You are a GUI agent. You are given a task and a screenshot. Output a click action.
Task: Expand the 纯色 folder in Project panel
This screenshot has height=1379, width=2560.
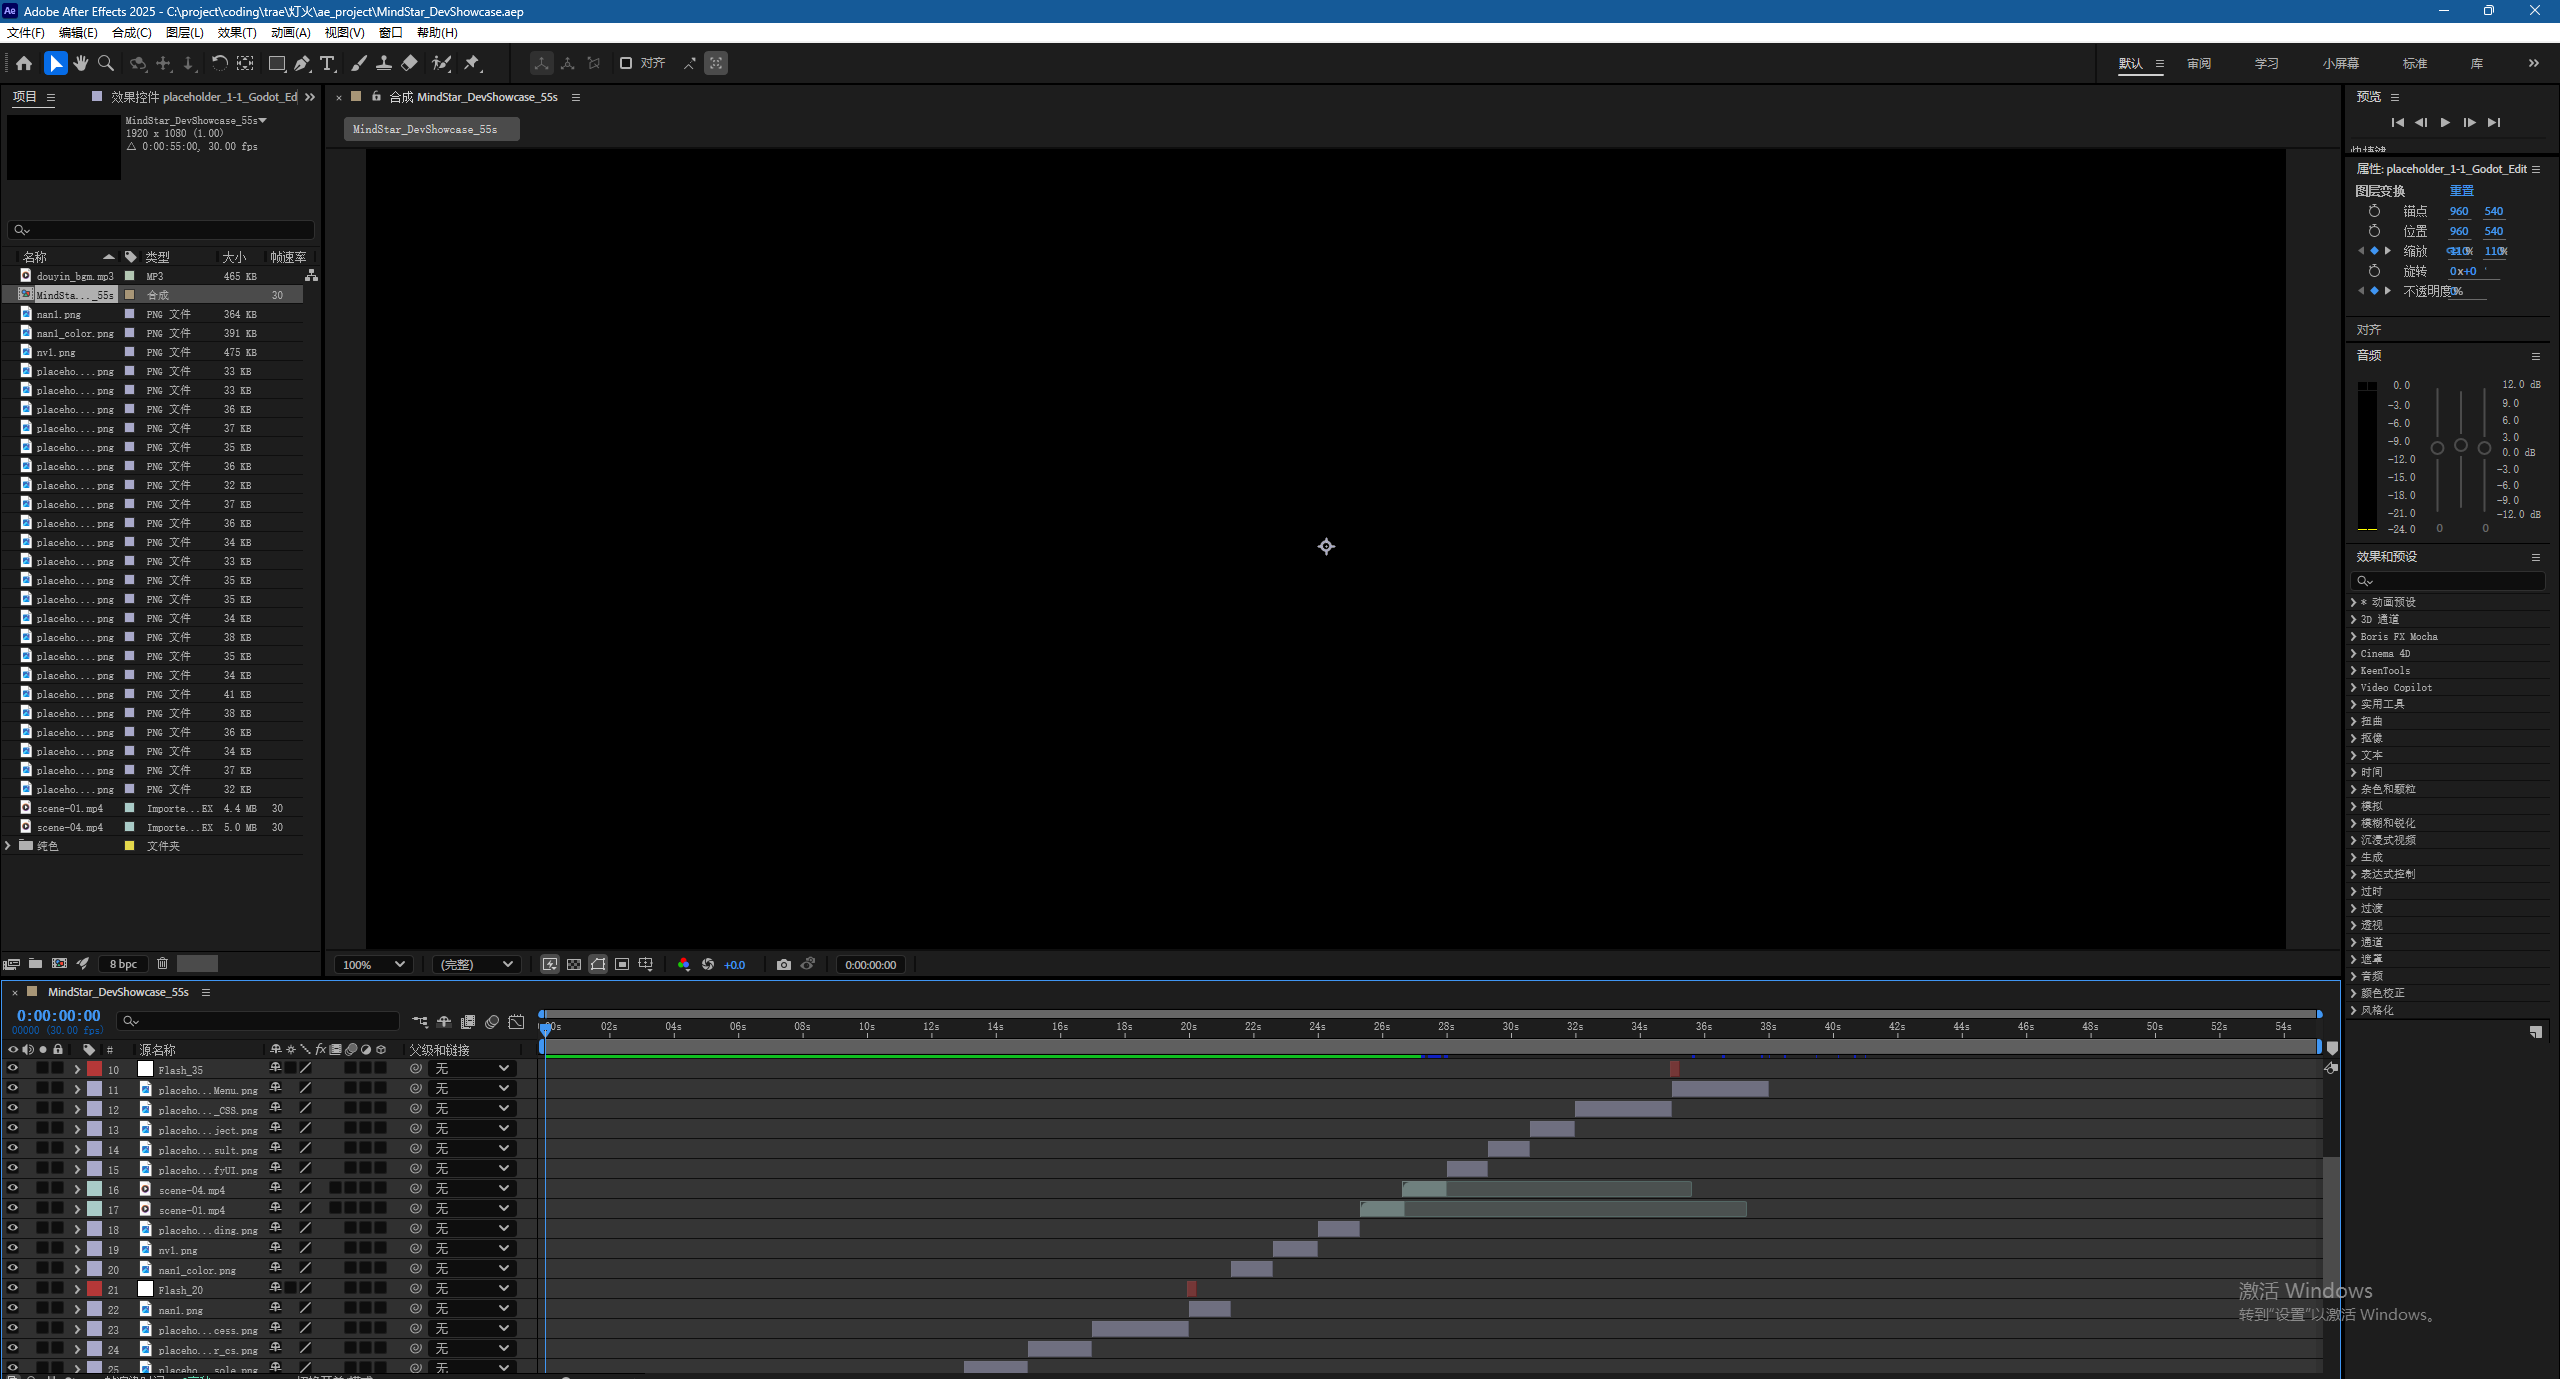8,846
